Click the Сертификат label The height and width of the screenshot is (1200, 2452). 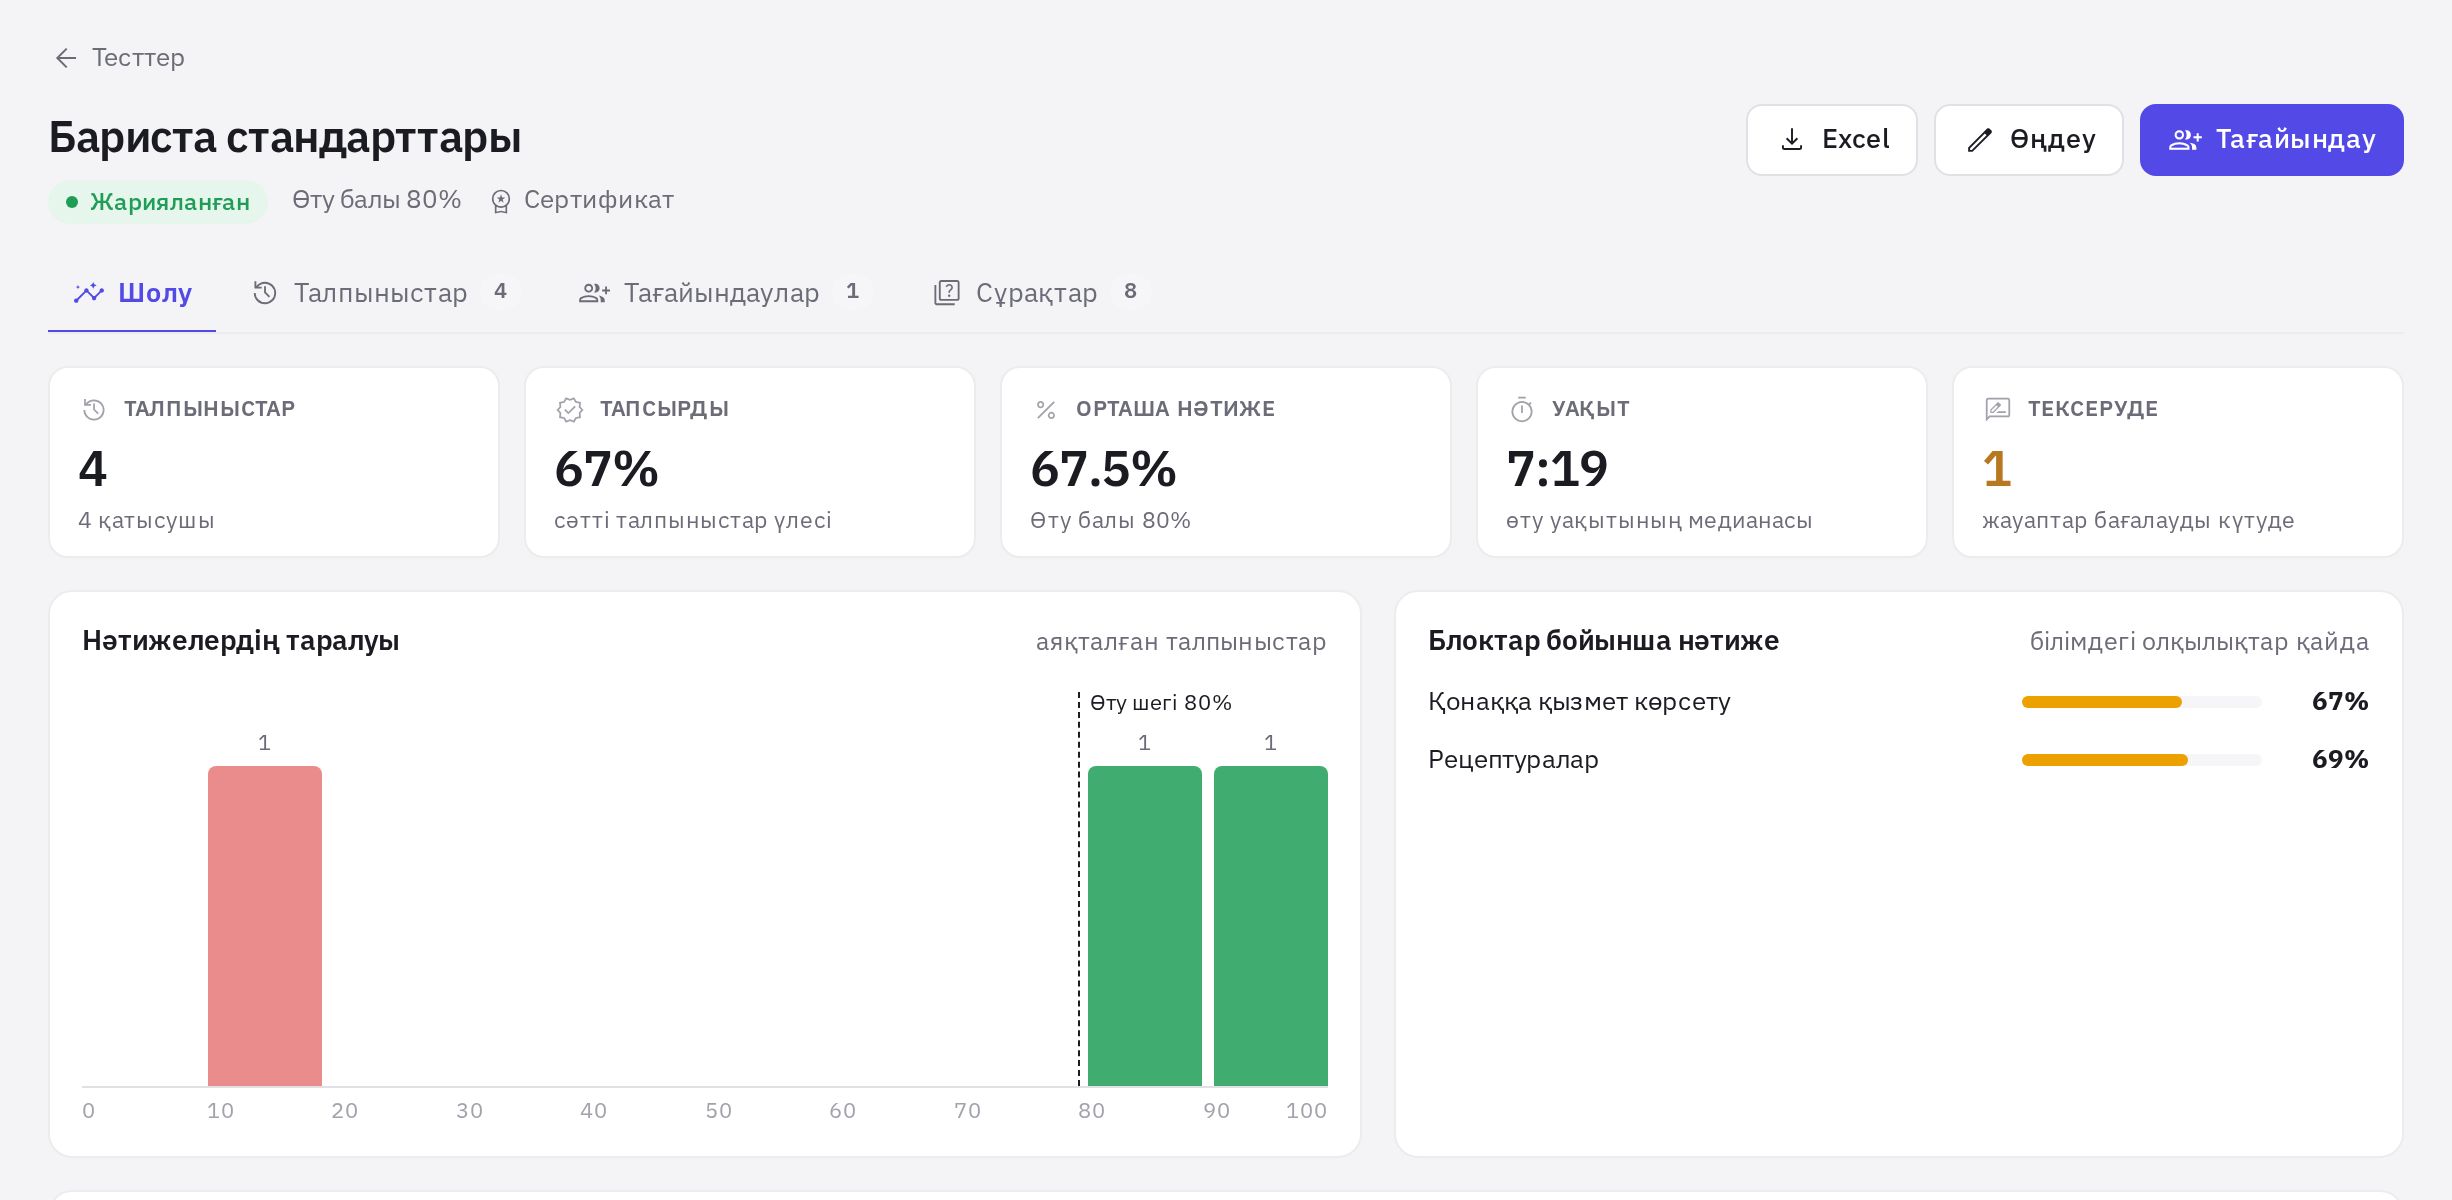point(599,200)
